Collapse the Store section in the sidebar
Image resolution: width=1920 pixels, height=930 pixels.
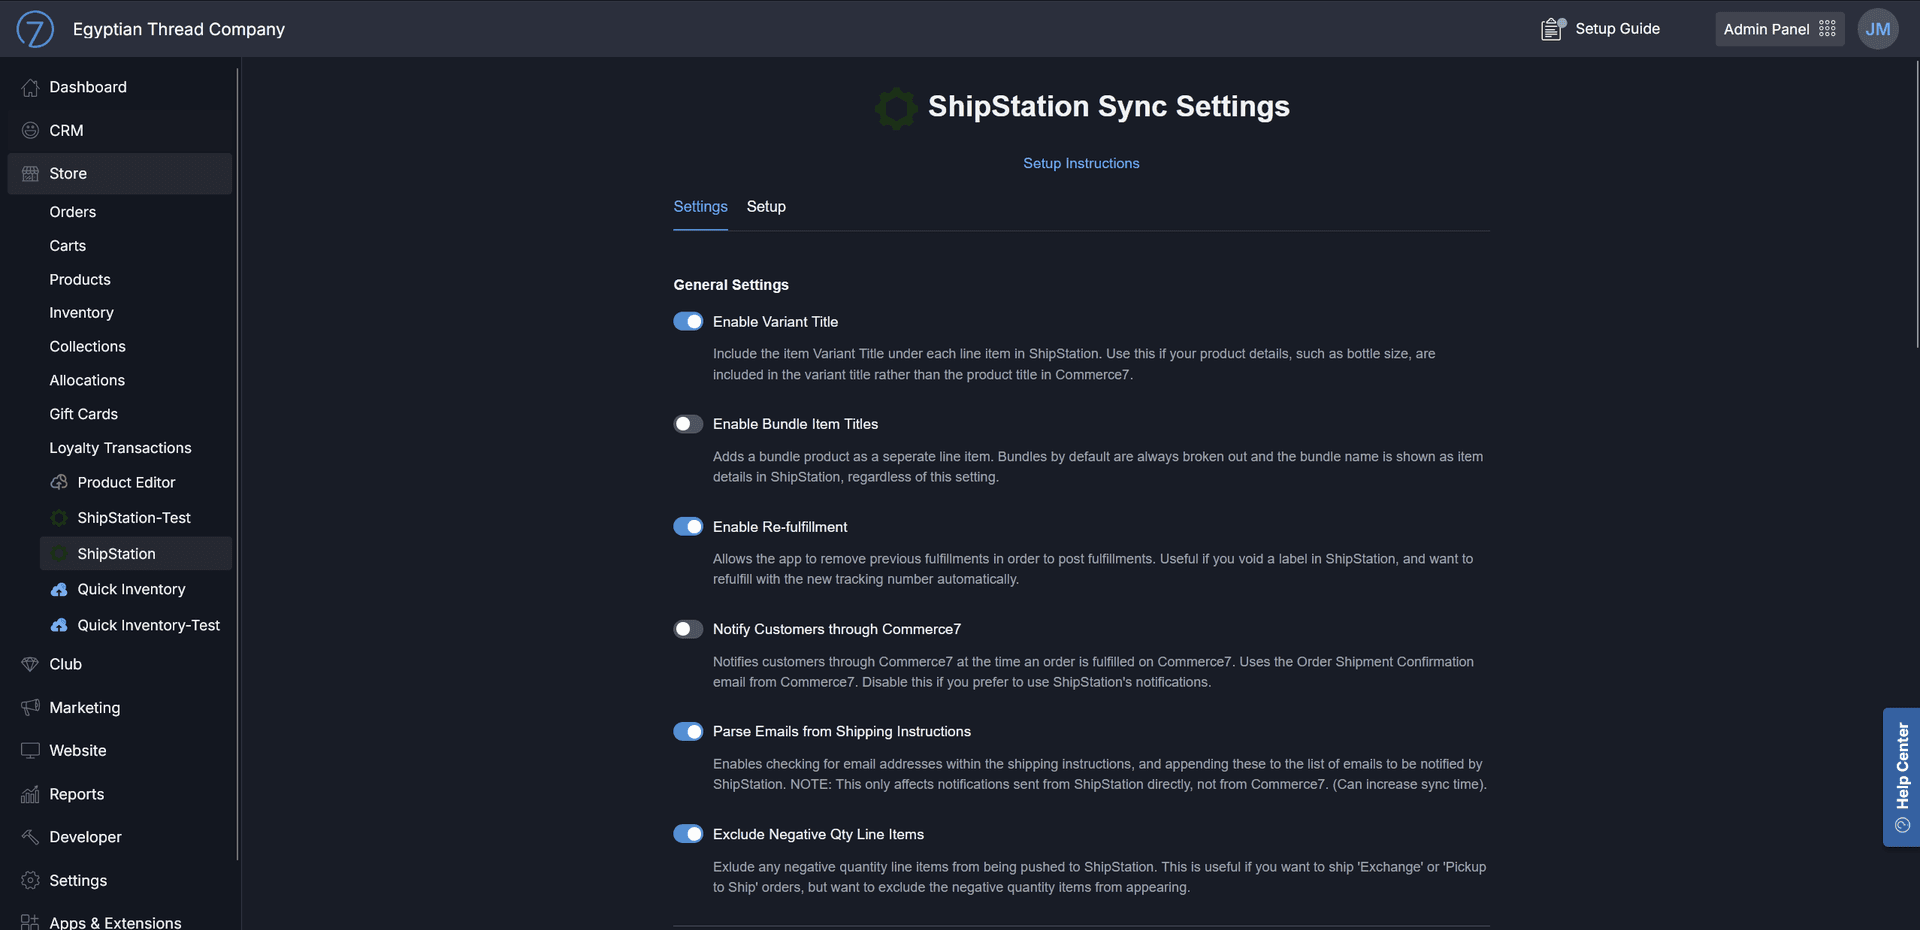pos(68,173)
